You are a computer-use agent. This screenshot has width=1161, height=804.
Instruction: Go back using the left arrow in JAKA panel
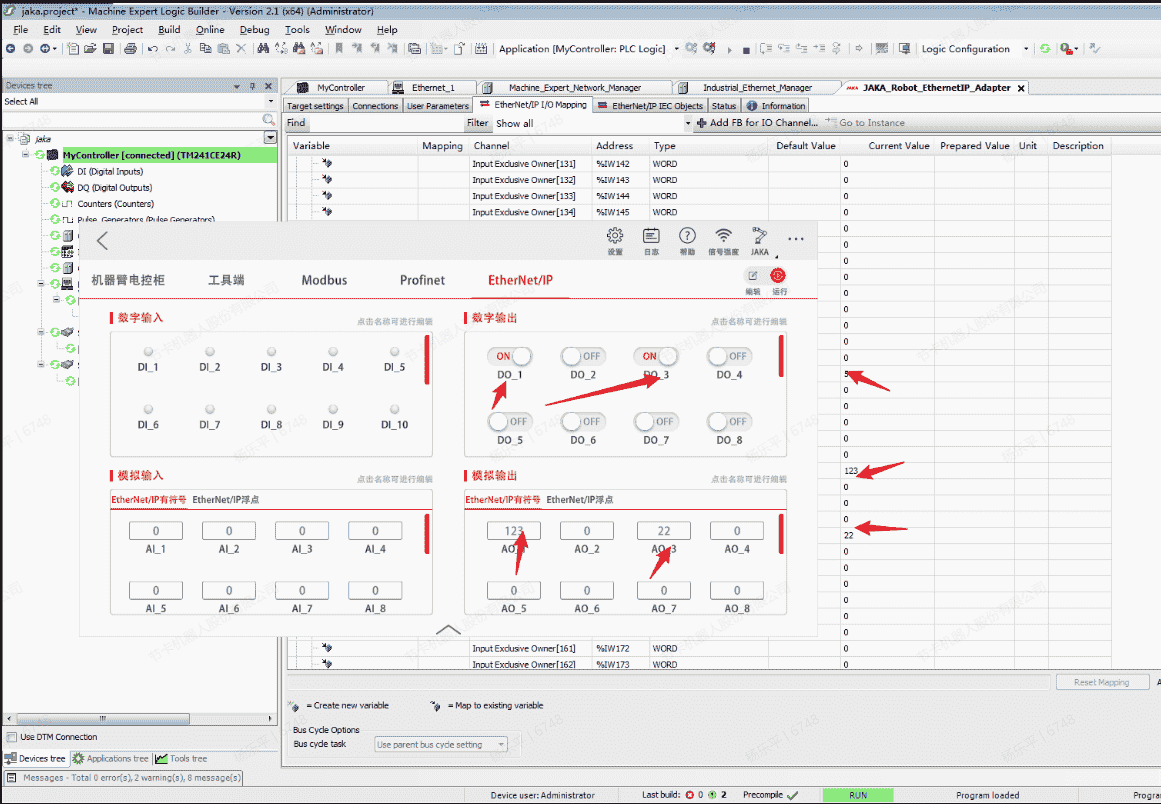[x=102, y=240]
